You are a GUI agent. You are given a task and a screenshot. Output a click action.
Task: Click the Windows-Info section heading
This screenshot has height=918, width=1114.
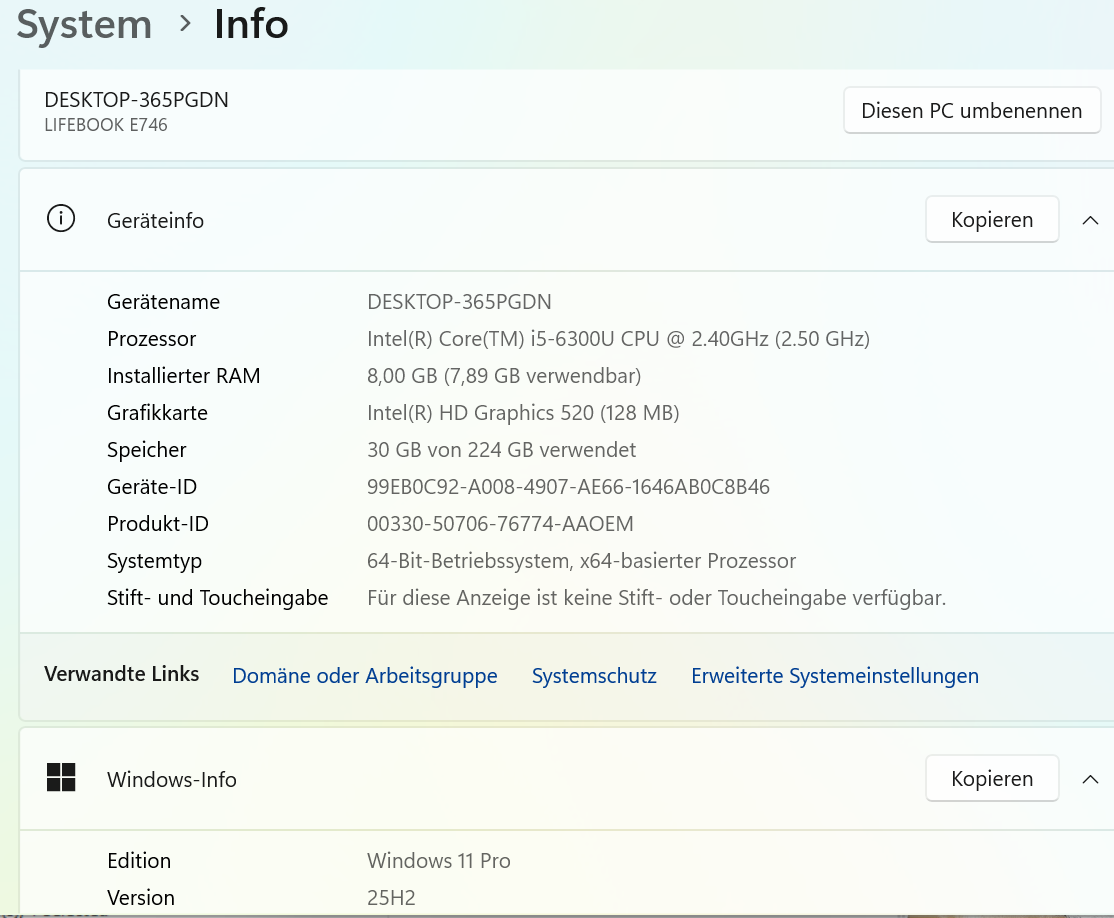[171, 780]
